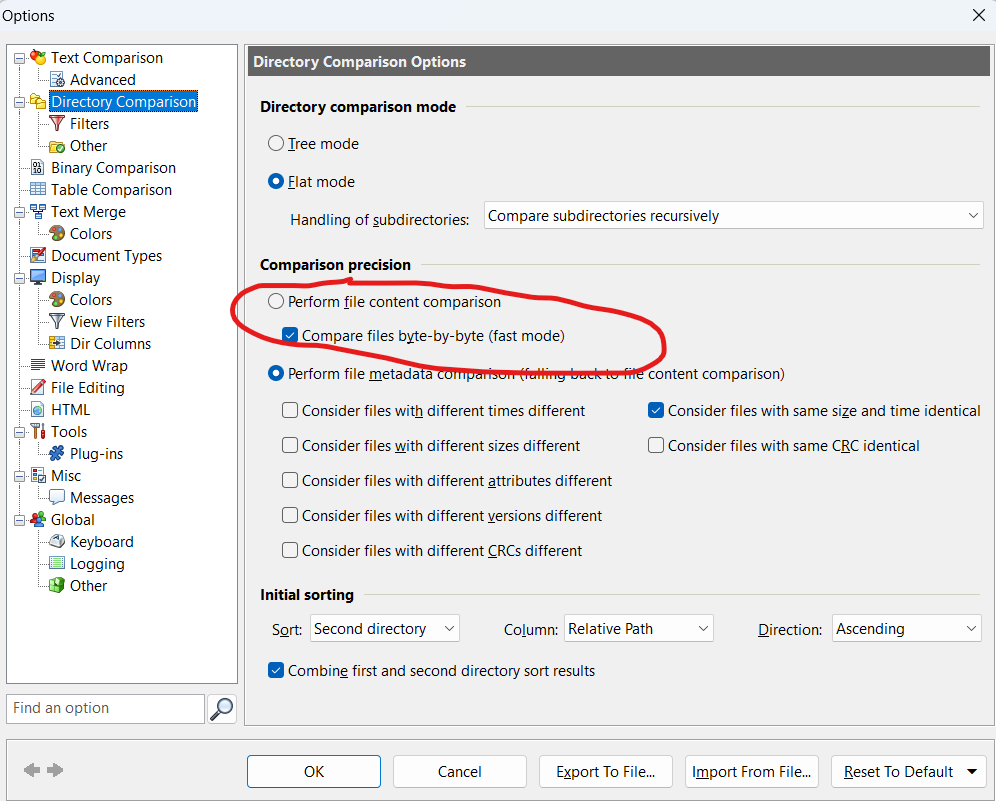This screenshot has width=996, height=801.
Task: Collapse the Text Comparison tree node
Action: point(20,58)
